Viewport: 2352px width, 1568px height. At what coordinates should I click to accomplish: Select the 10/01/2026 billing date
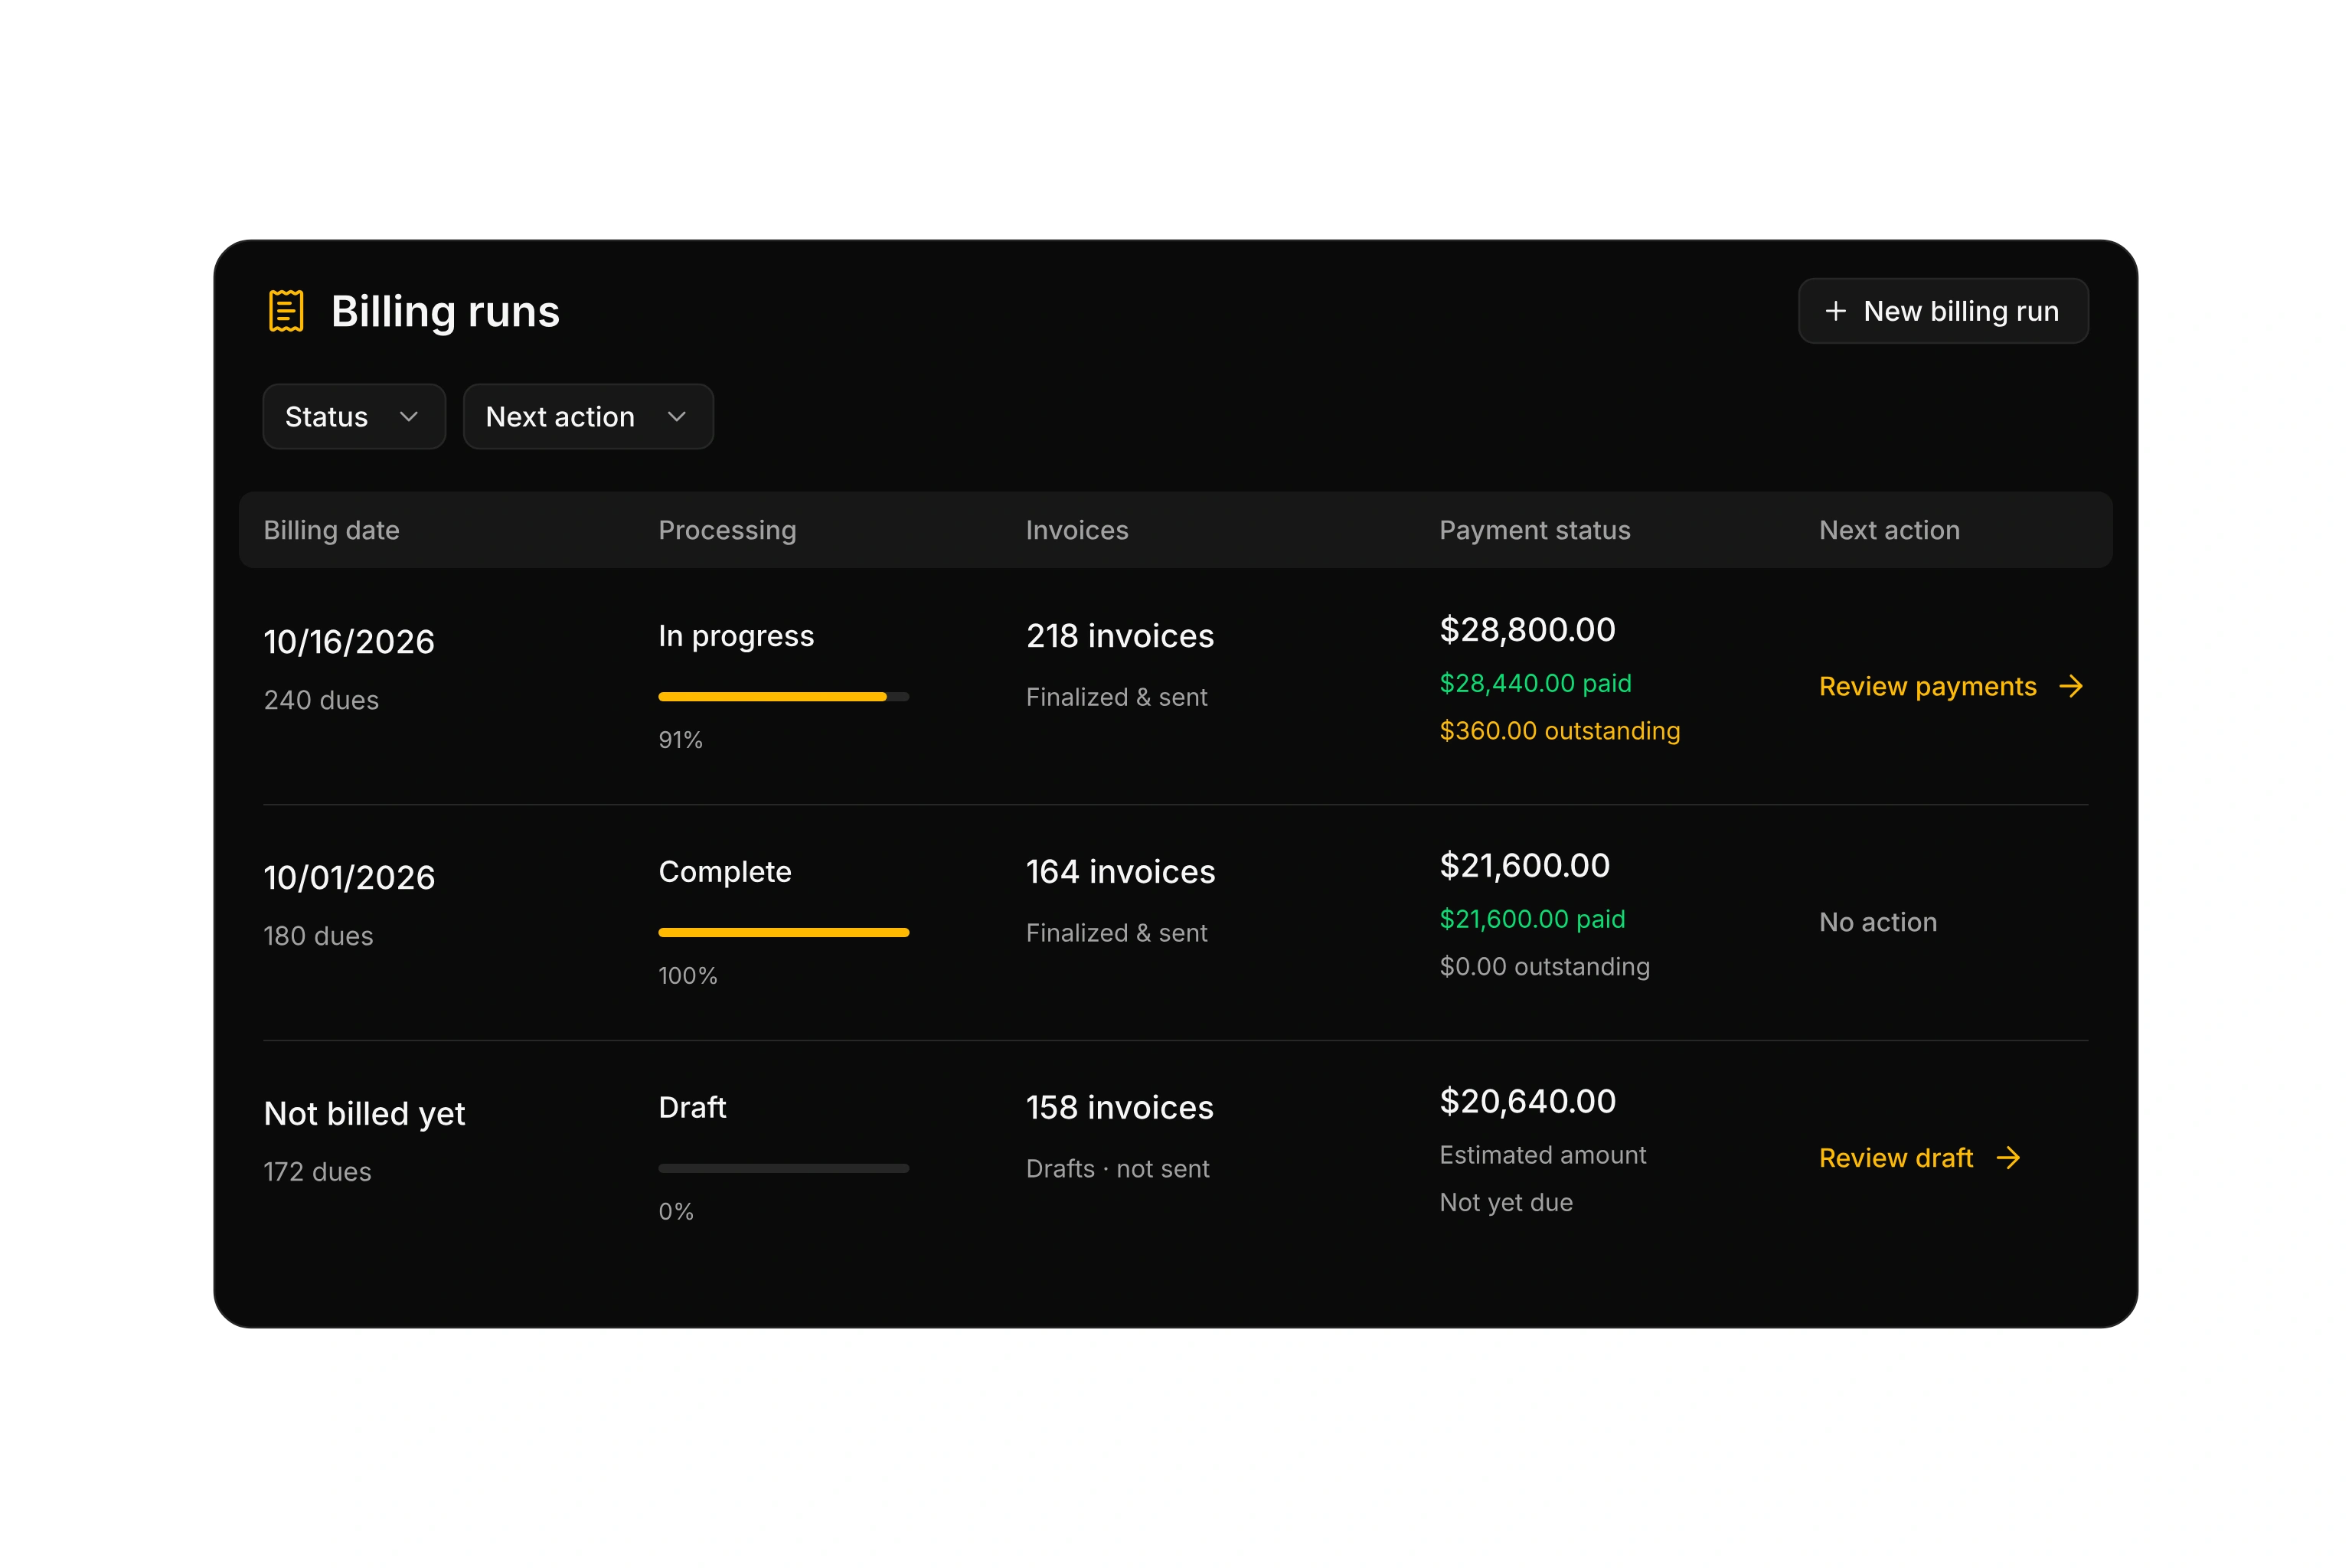click(x=349, y=878)
